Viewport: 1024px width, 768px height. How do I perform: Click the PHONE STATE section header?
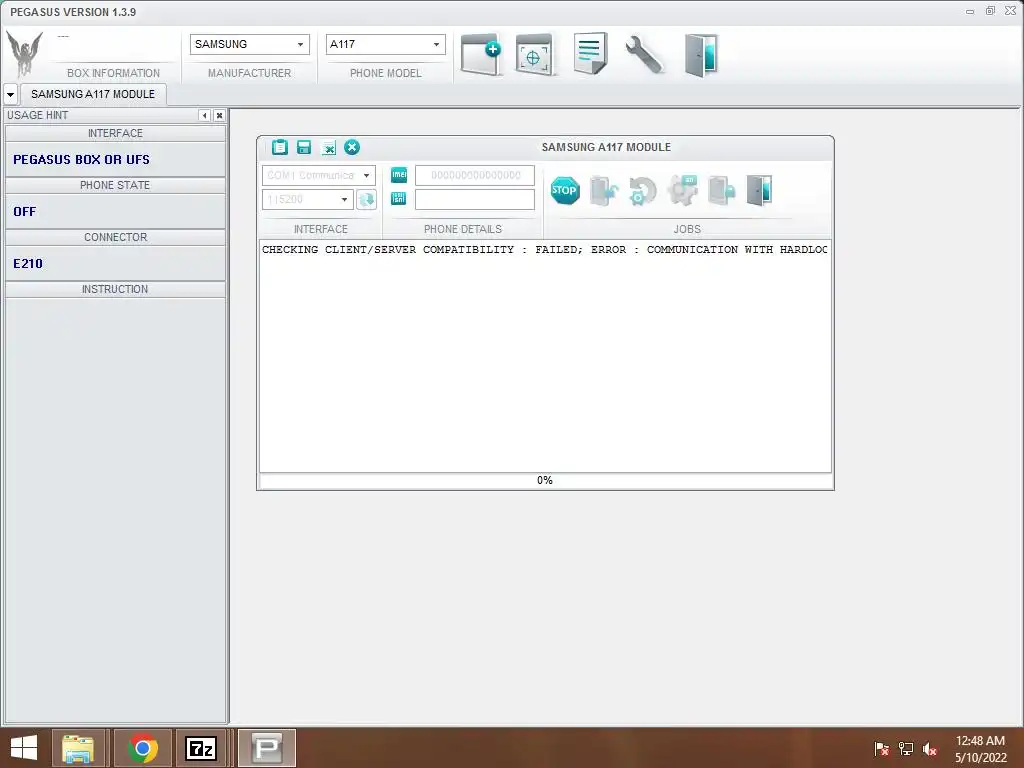coord(115,185)
